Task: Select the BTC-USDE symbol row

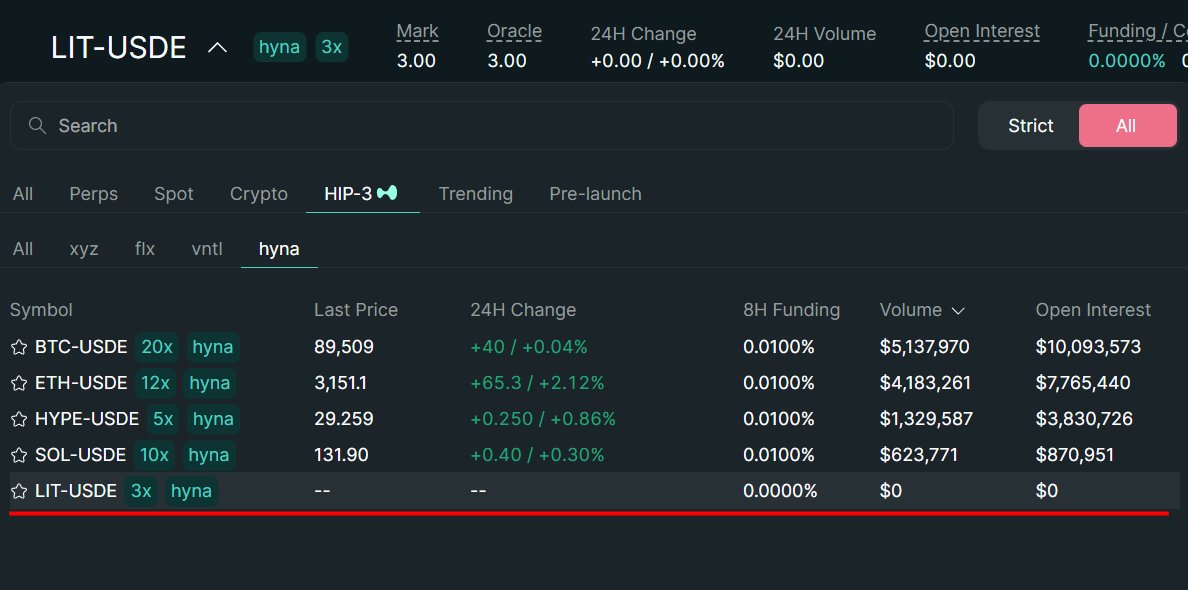Action: 595,348
